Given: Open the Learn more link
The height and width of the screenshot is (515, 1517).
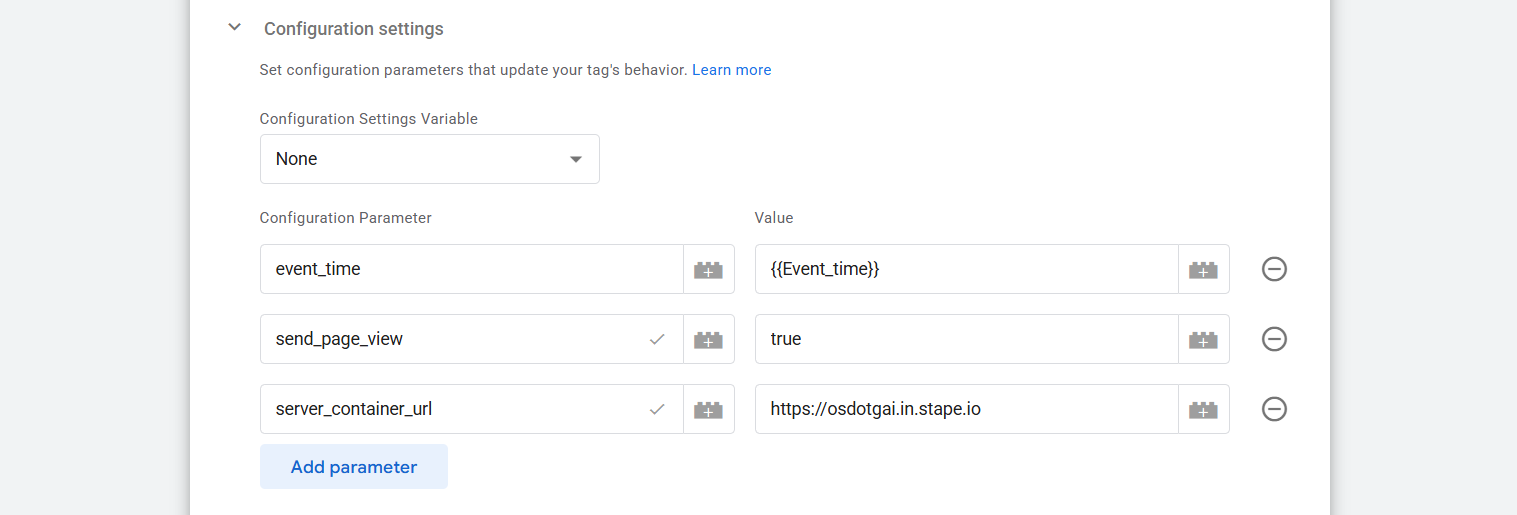Looking at the screenshot, I should [x=731, y=70].
